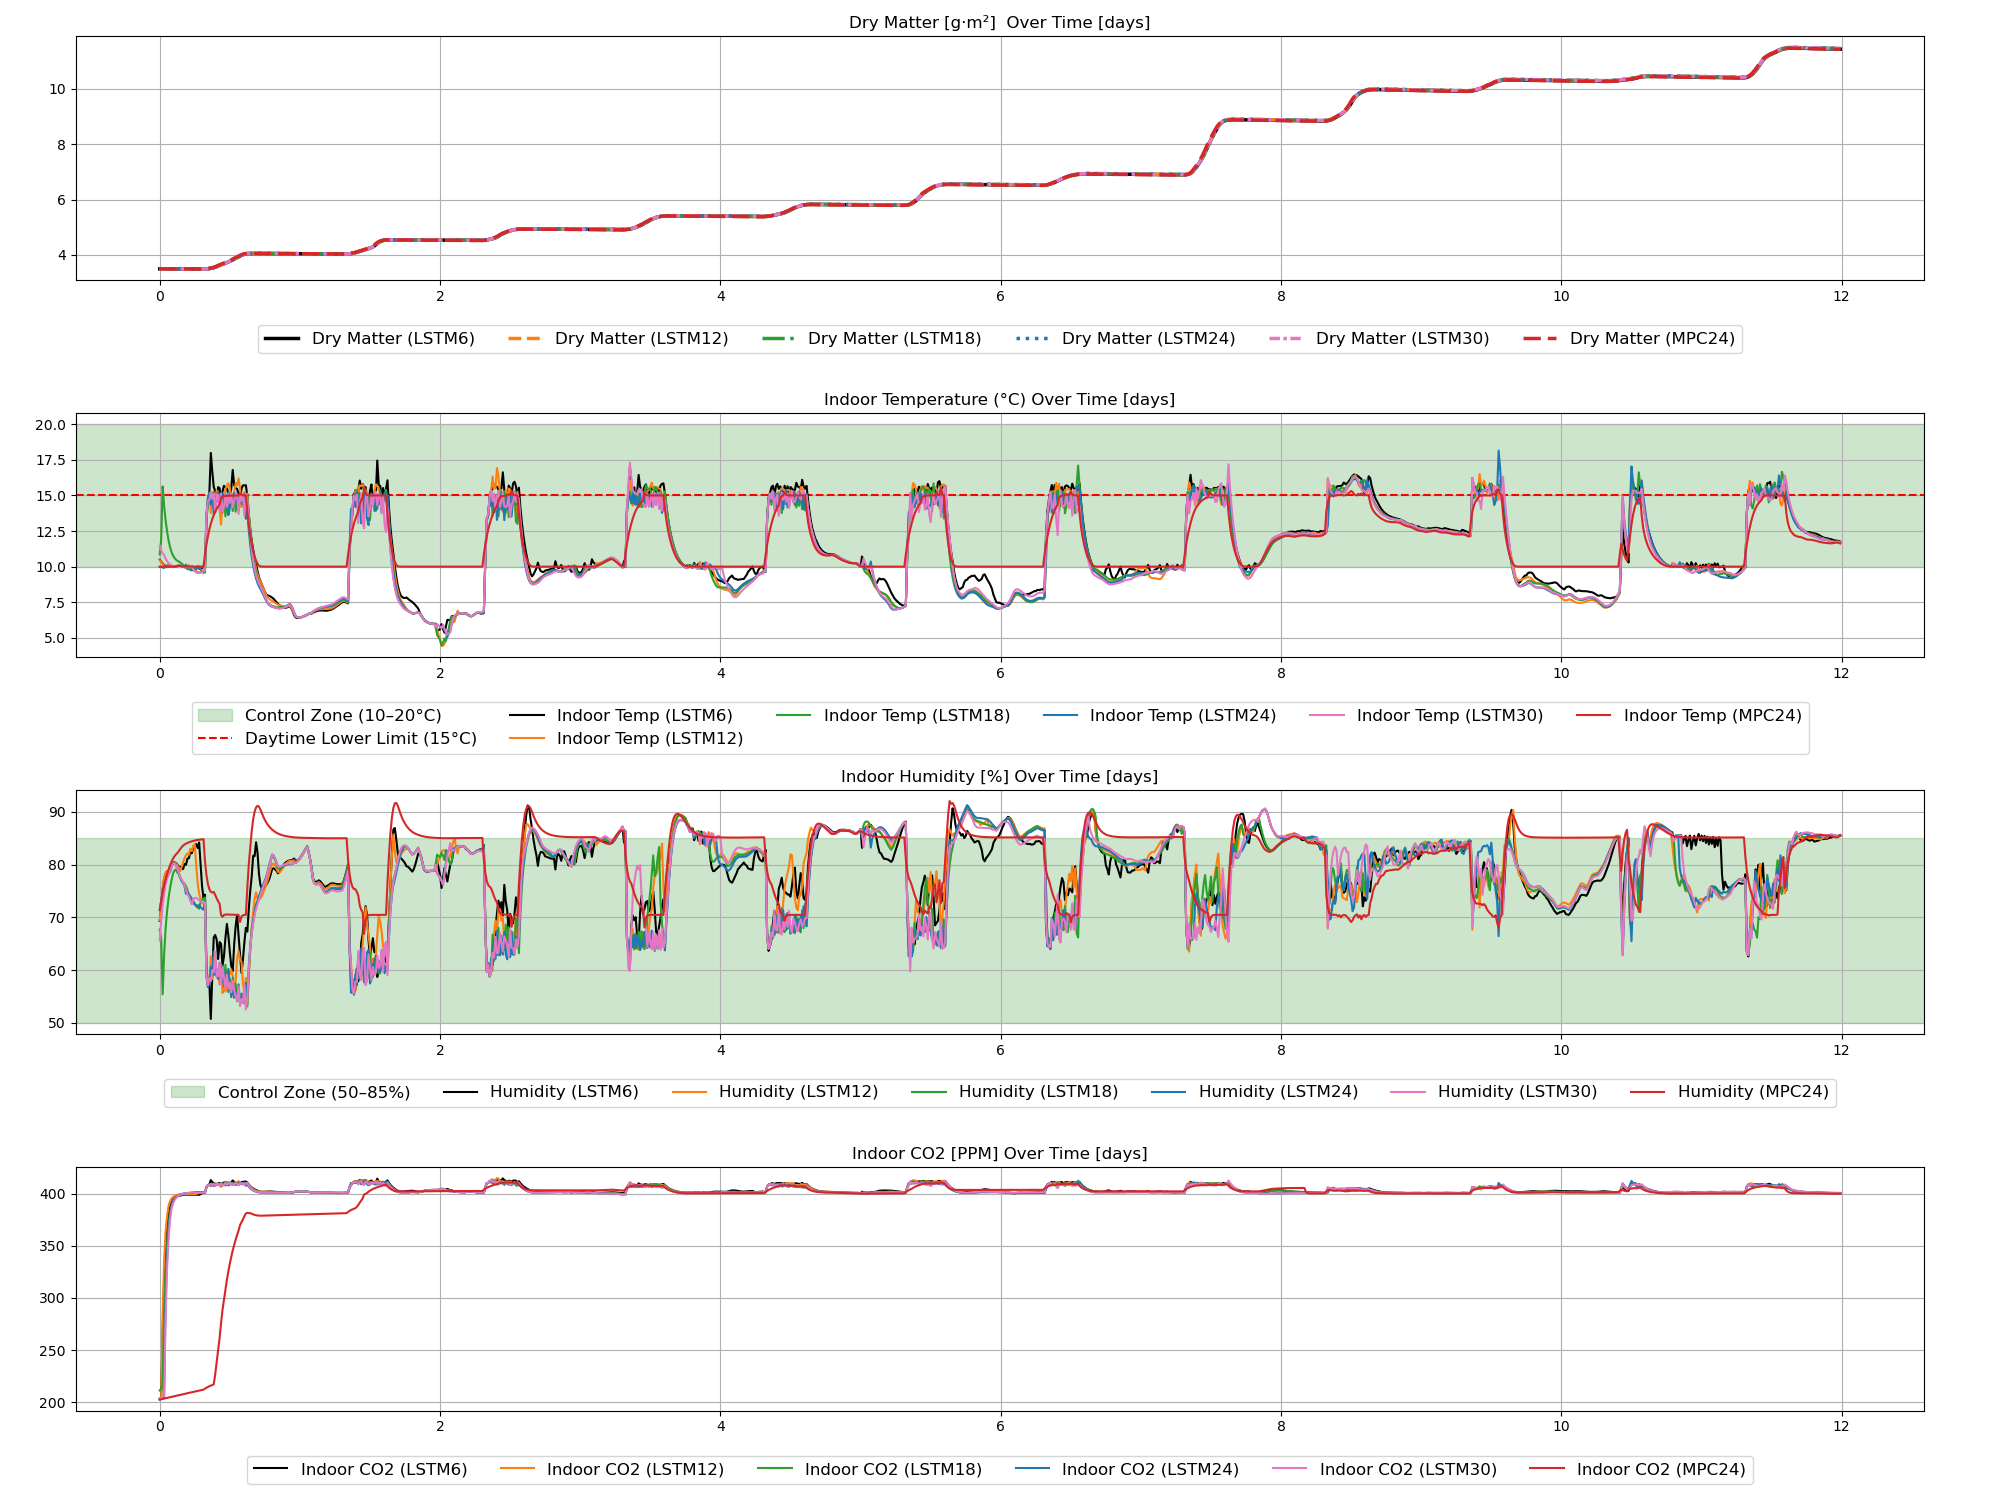
Task: Click the Control Zone (50–85%) humidity swatch
Action: point(188,1093)
